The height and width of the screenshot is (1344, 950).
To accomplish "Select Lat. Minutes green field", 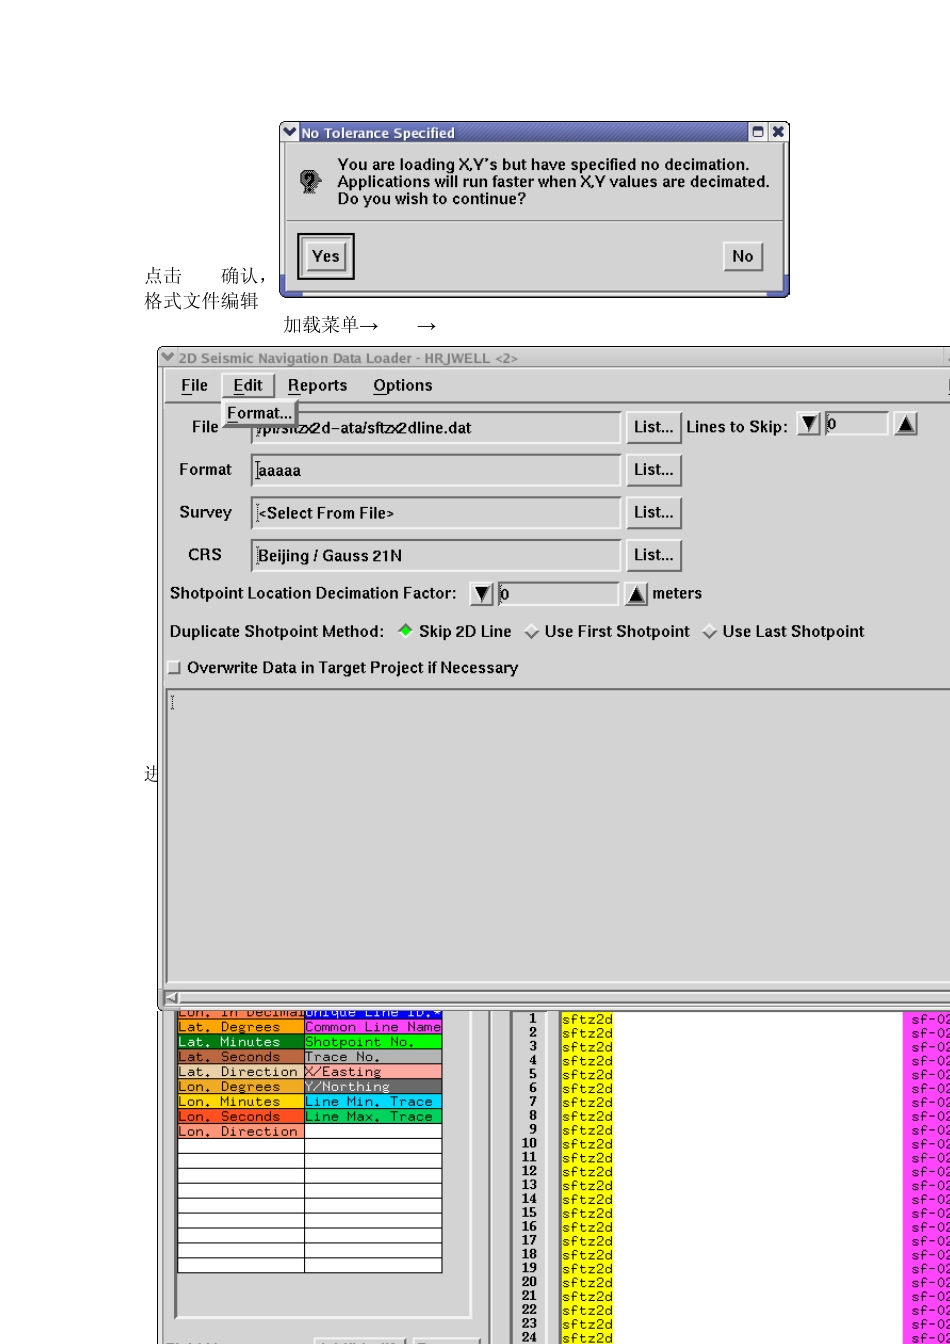I will point(240,1042).
